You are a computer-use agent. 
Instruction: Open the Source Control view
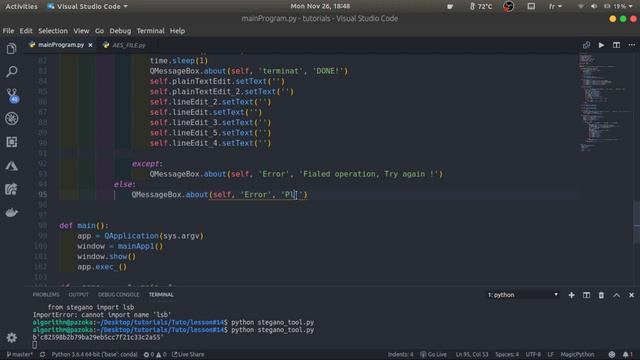coord(12,95)
